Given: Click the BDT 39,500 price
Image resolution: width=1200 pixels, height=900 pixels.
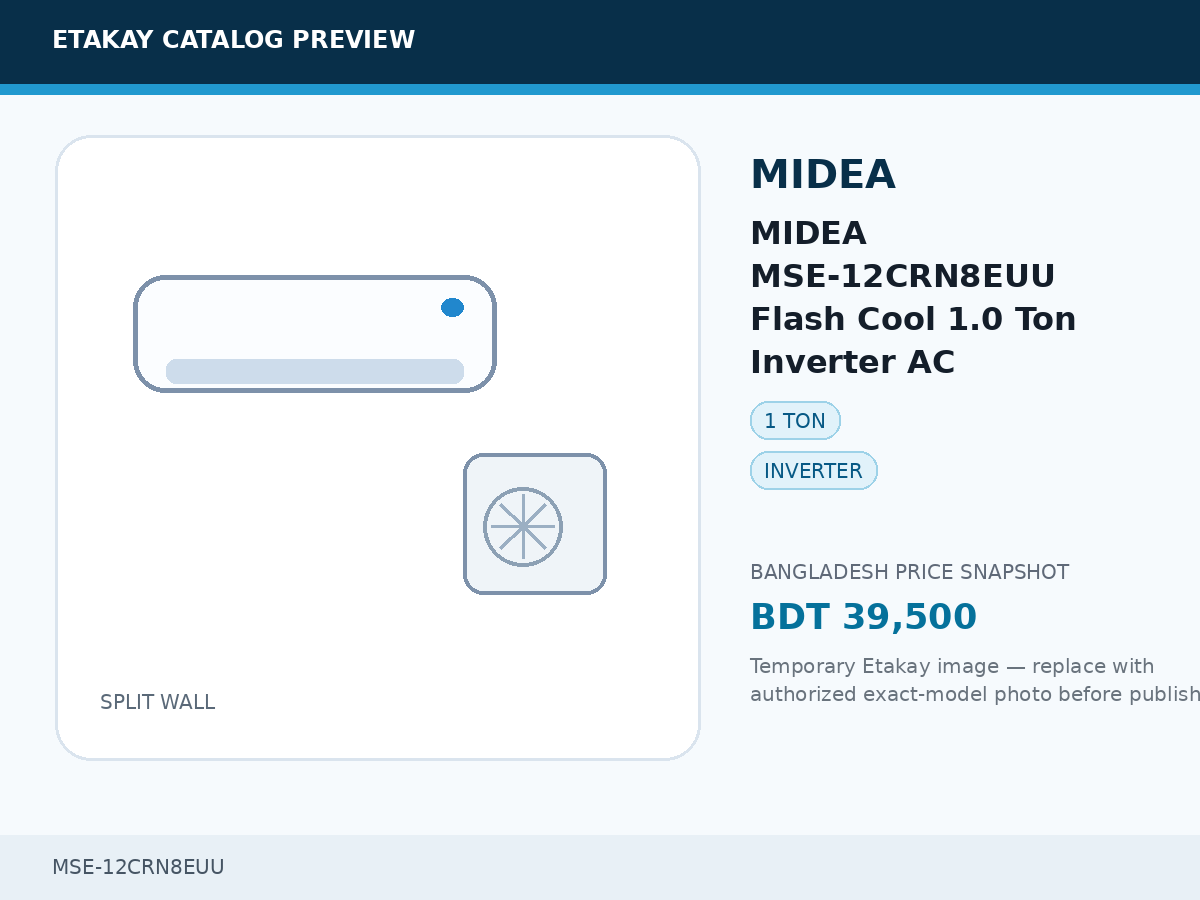Looking at the screenshot, I should (863, 617).
